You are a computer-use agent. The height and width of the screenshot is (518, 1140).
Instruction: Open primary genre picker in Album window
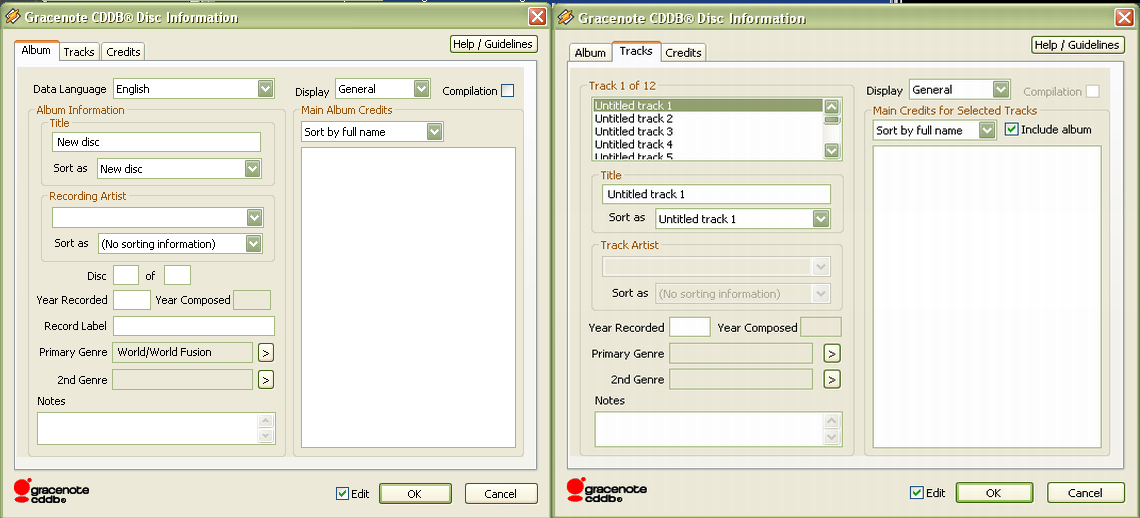266,353
